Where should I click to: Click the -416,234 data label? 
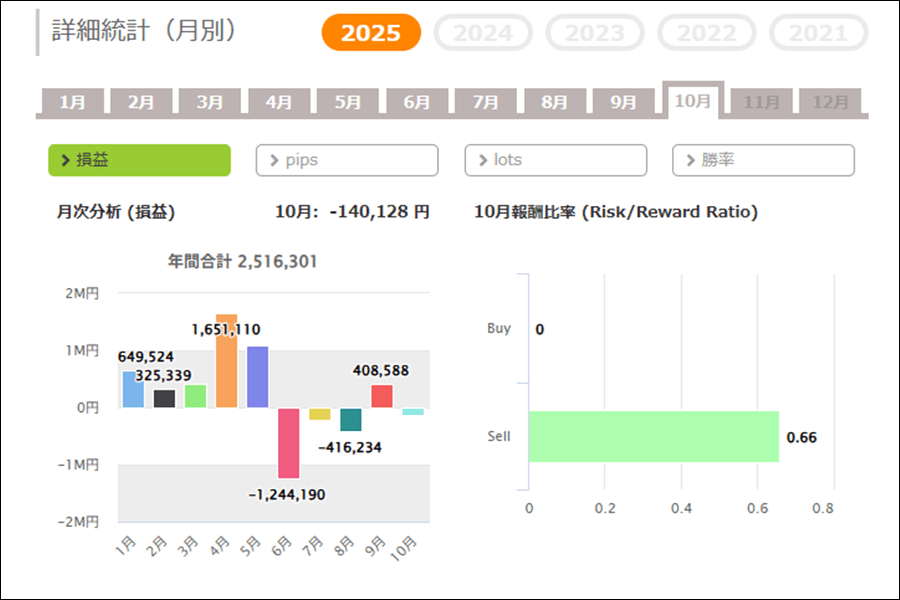350,447
